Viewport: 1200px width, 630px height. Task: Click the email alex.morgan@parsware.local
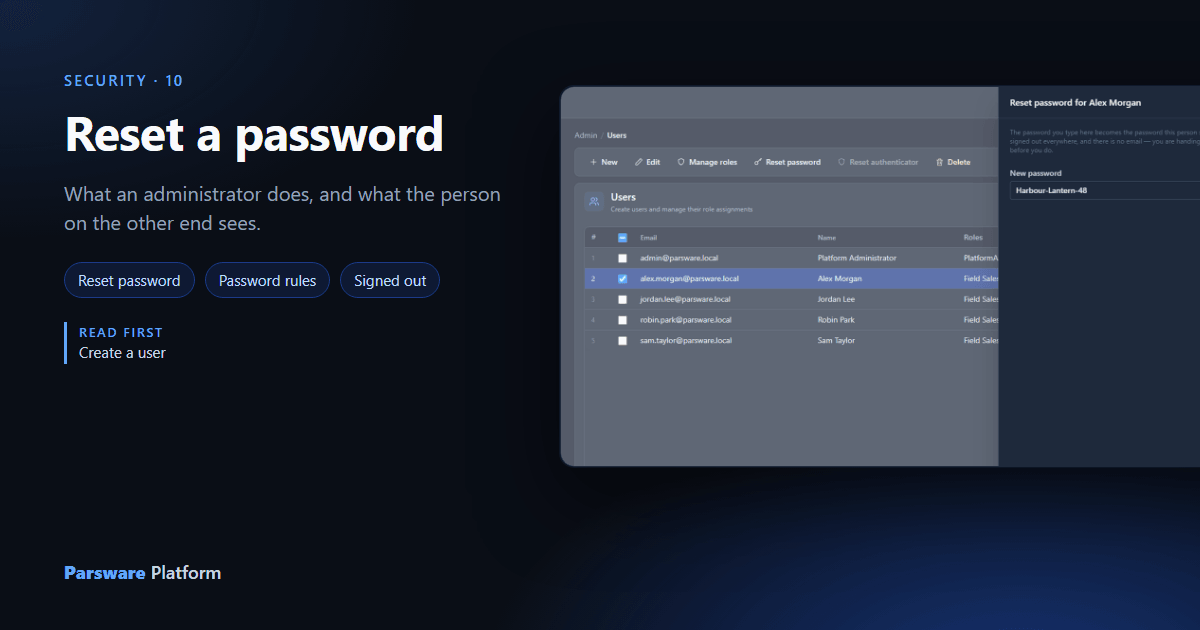689,279
